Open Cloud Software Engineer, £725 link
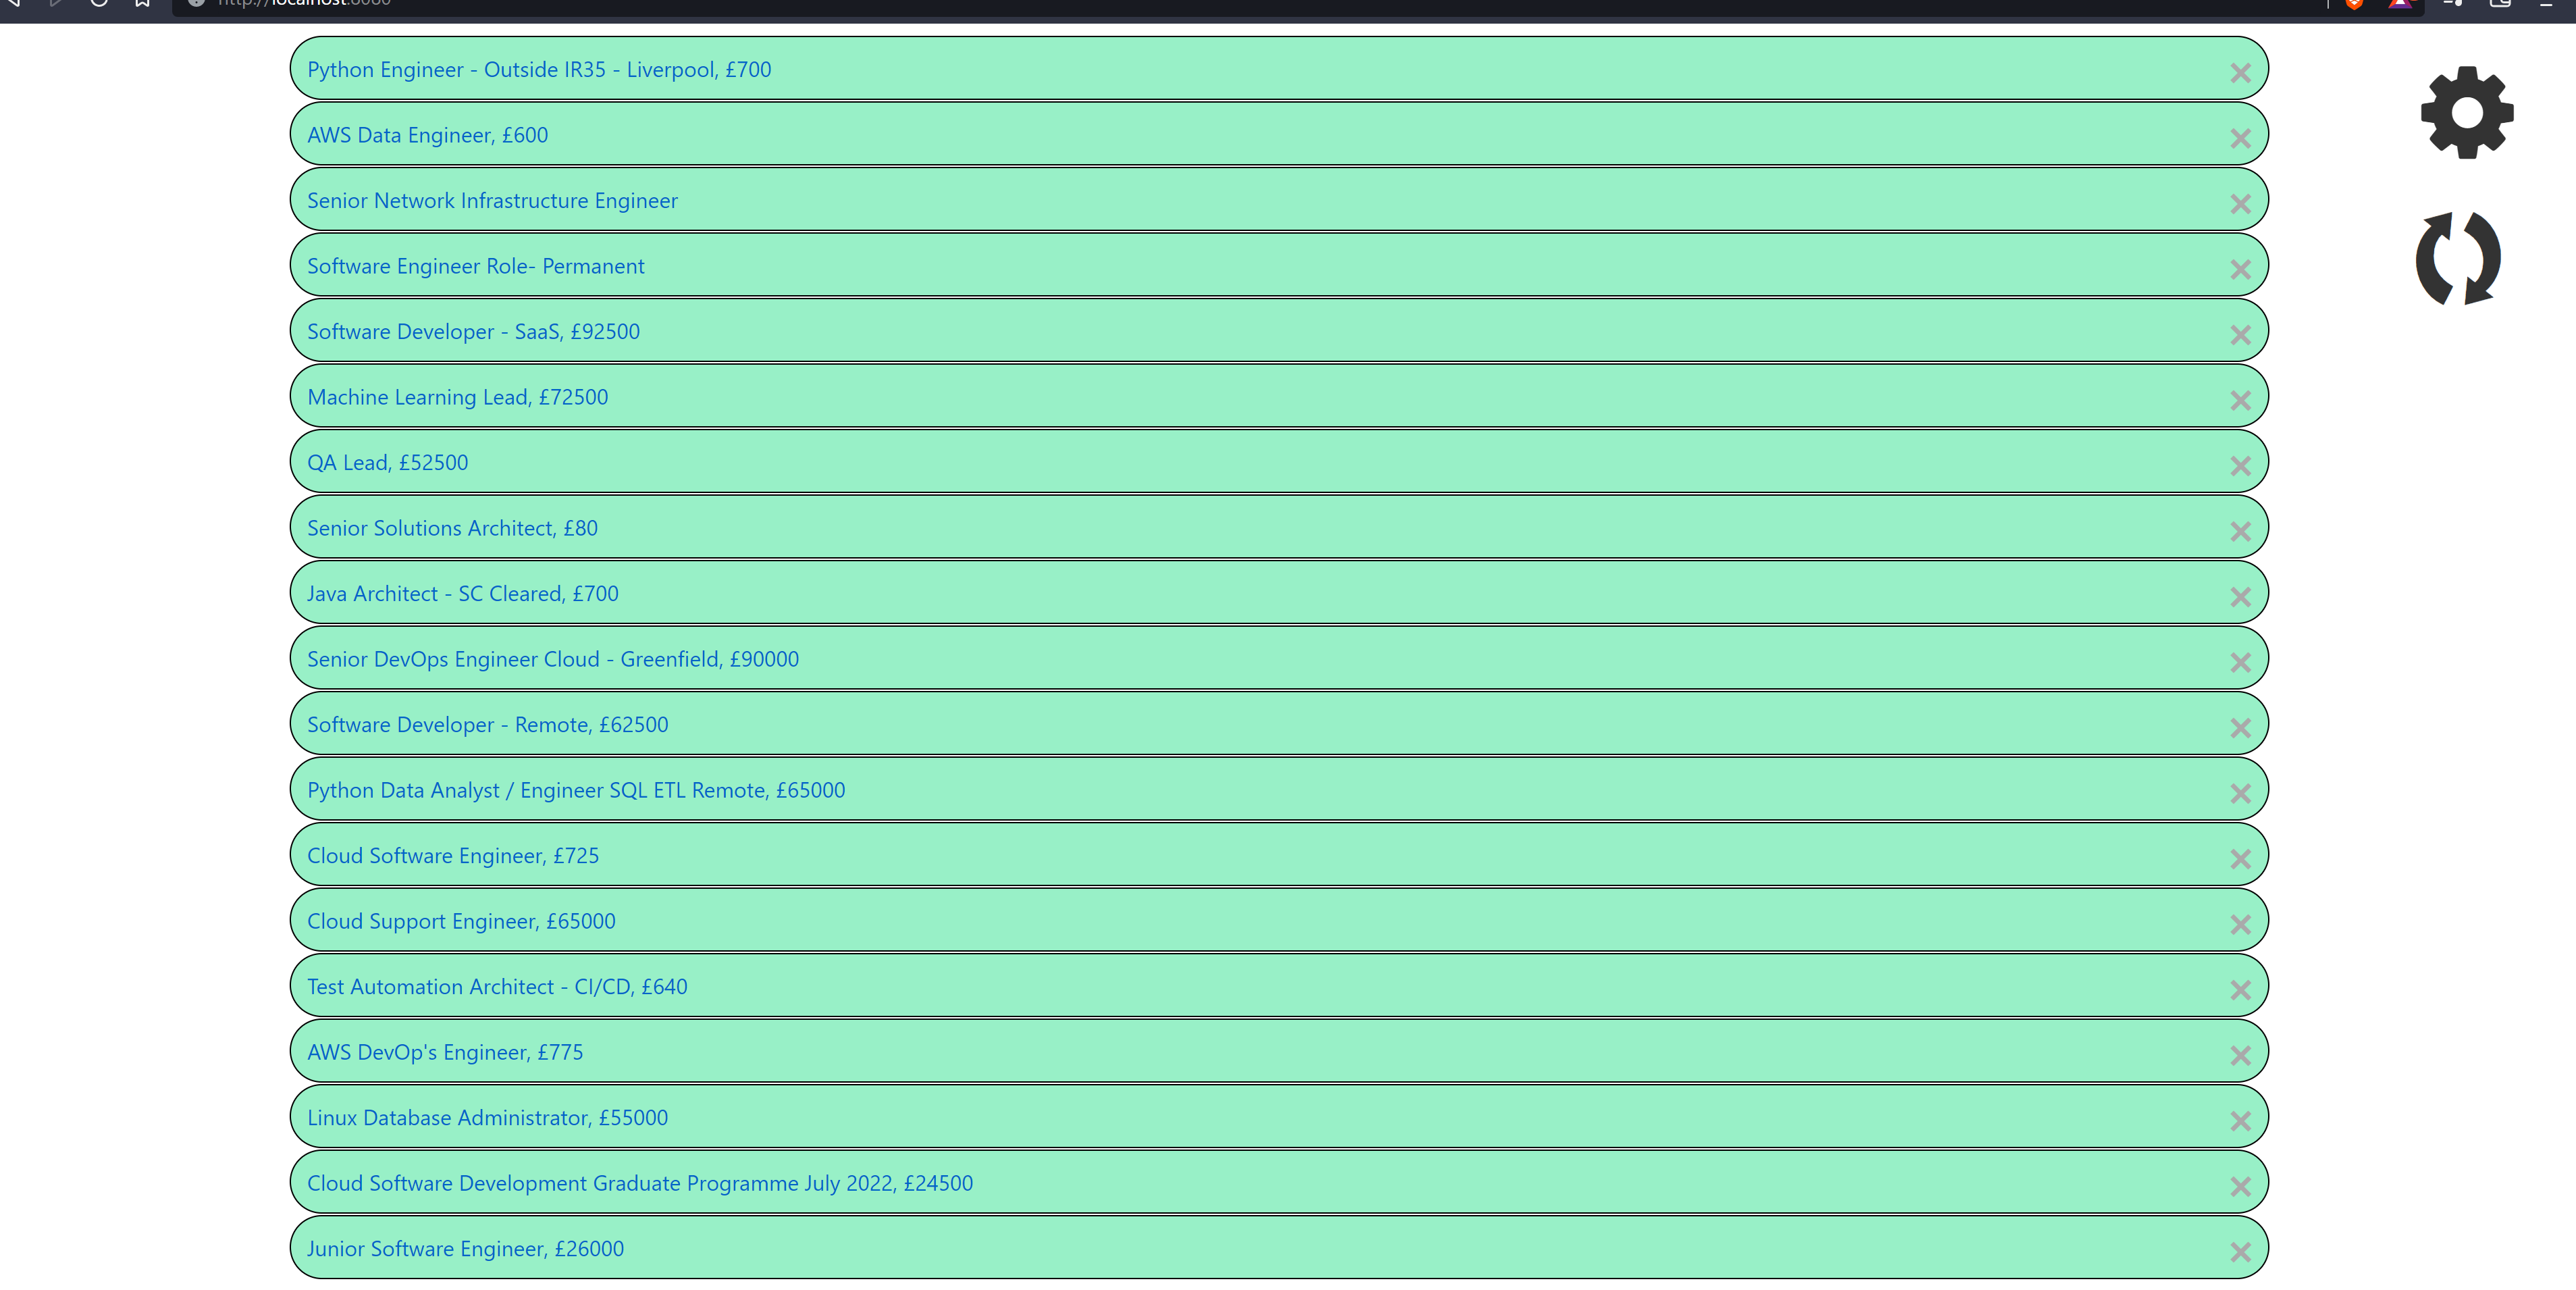Image resolution: width=2576 pixels, height=1290 pixels. [x=453, y=856]
